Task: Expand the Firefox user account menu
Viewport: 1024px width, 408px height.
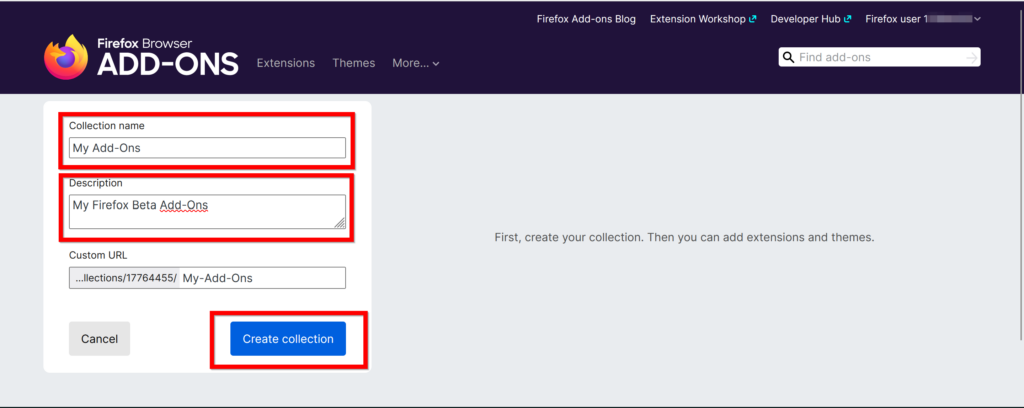Action: (922, 19)
